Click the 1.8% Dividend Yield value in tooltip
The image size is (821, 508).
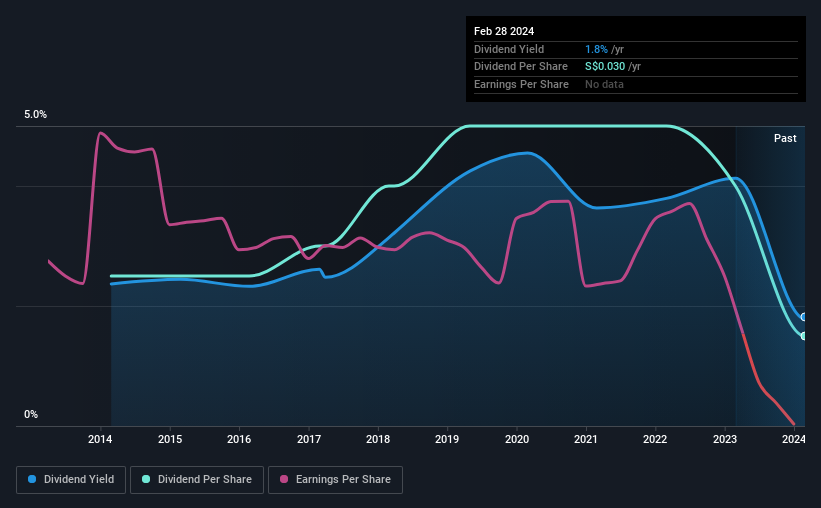pos(596,49)
